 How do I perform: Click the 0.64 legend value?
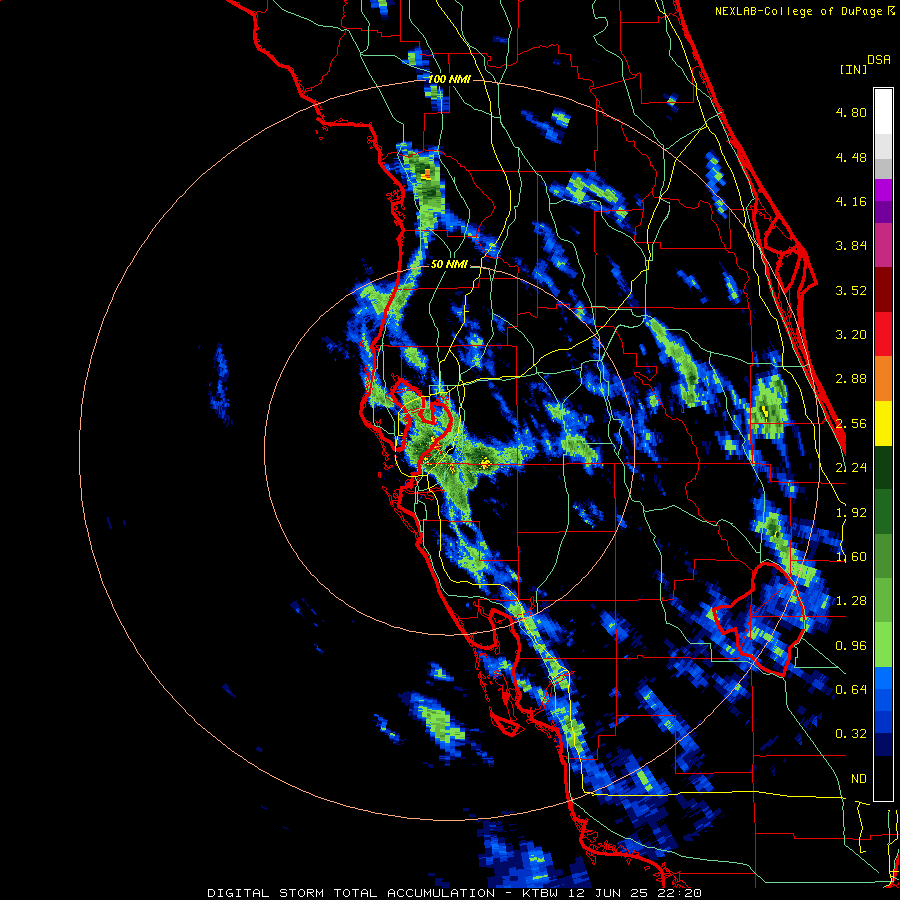[x=851, y=690]
